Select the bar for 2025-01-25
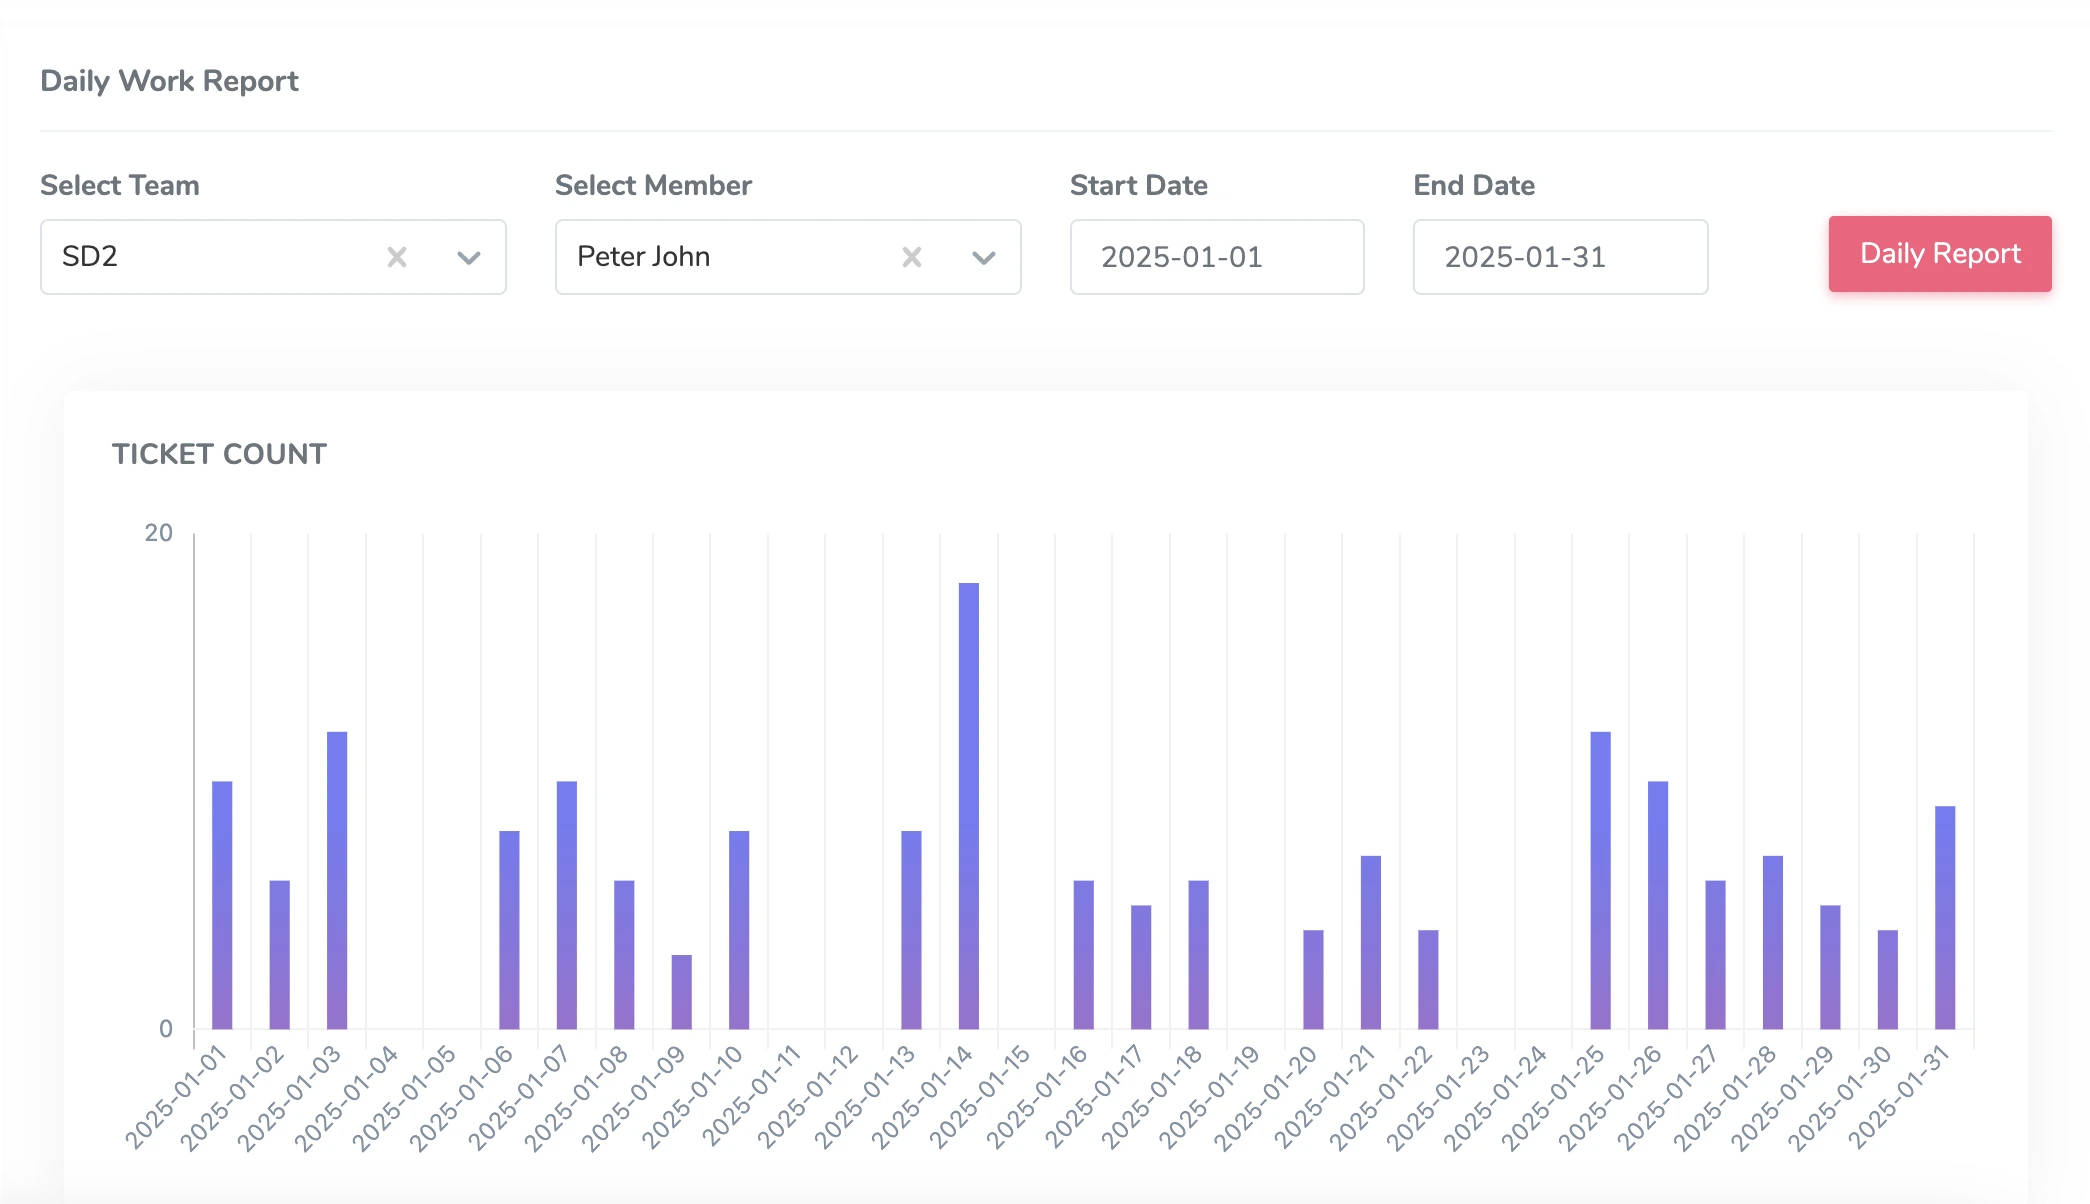Image resolution: width=2090 pixels, height=1204 pixels. tap(1601, 880)
